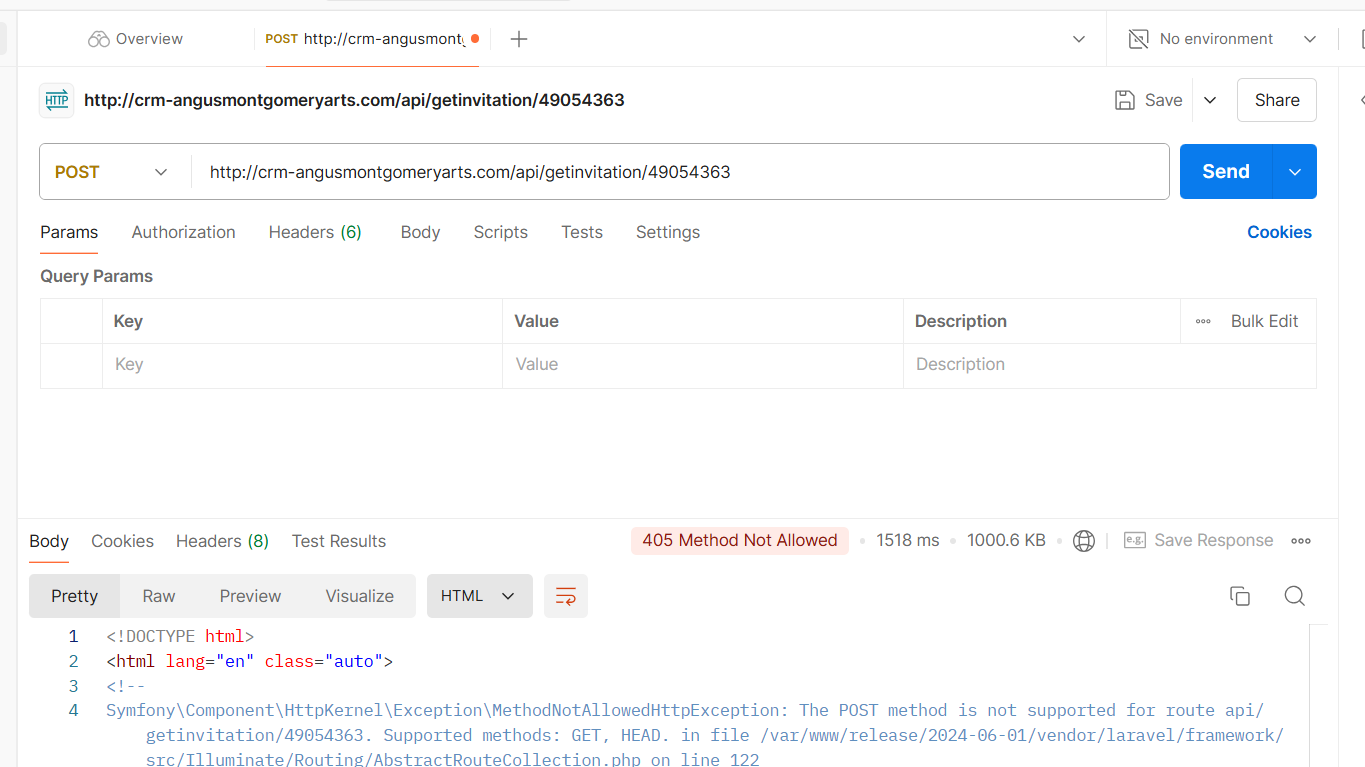Copy the response body with copy icon
Image resolution: width=1365 pixels, height=767 pixels.
click(x=1239, y=596)
